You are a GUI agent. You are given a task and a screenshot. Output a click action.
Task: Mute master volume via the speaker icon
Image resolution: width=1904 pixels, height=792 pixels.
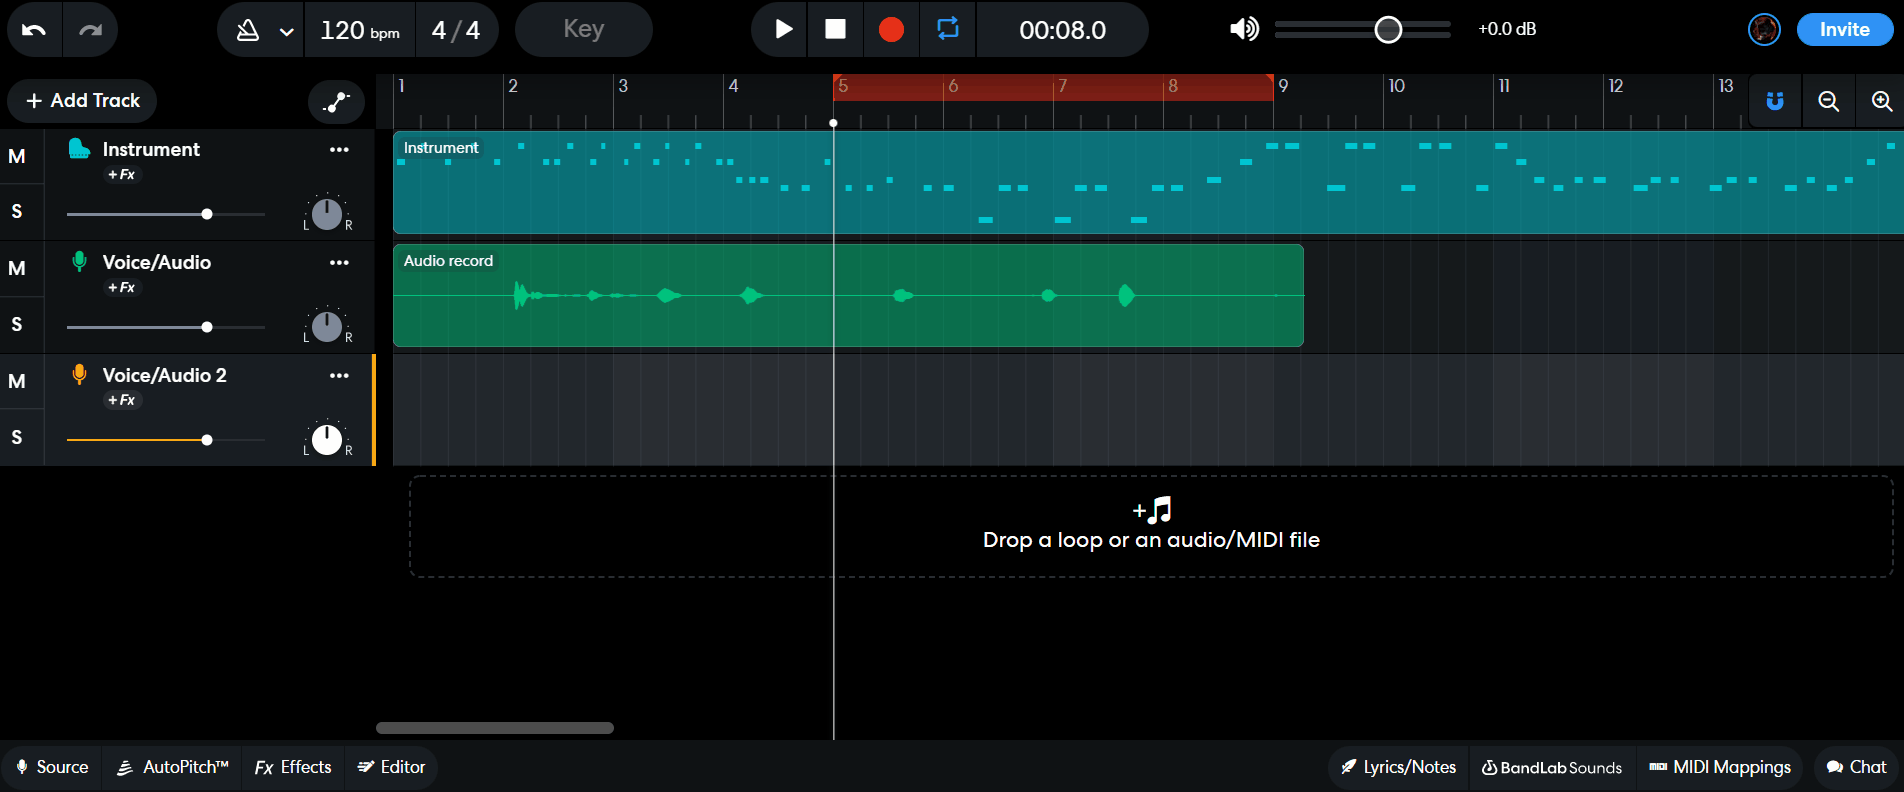[x=1244, y=29]
